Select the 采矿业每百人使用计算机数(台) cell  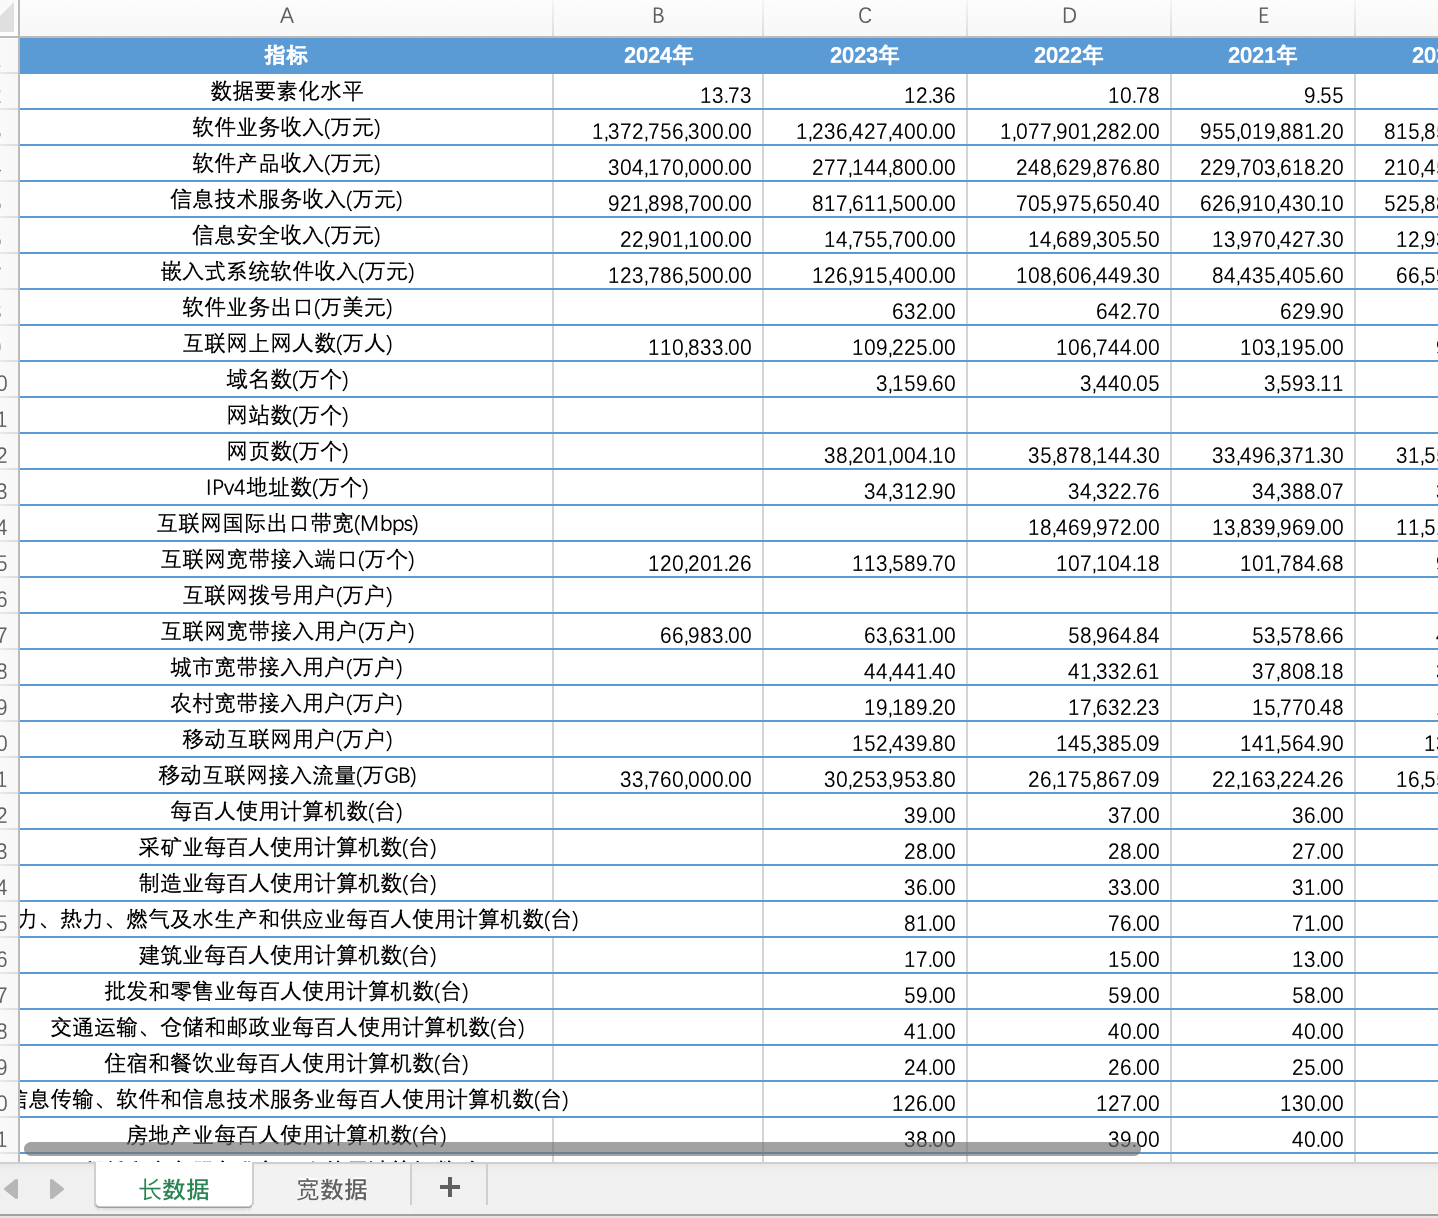click(286, 848)
